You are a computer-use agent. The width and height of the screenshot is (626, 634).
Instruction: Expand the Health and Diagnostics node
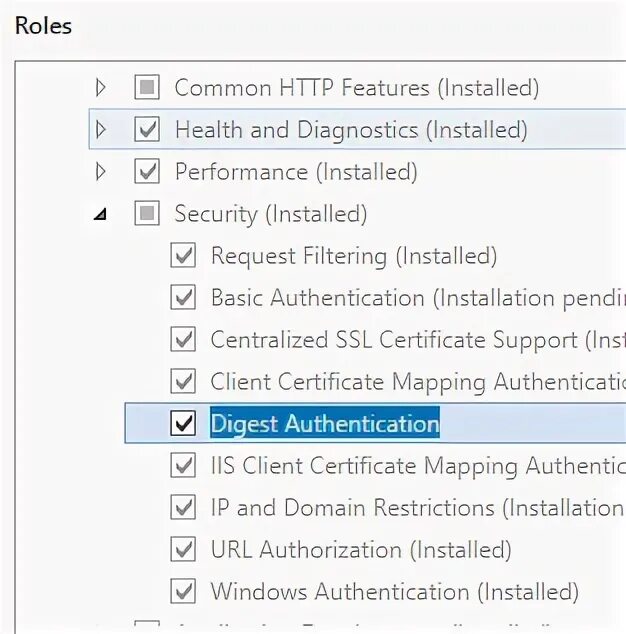click(x=100, y=130)
